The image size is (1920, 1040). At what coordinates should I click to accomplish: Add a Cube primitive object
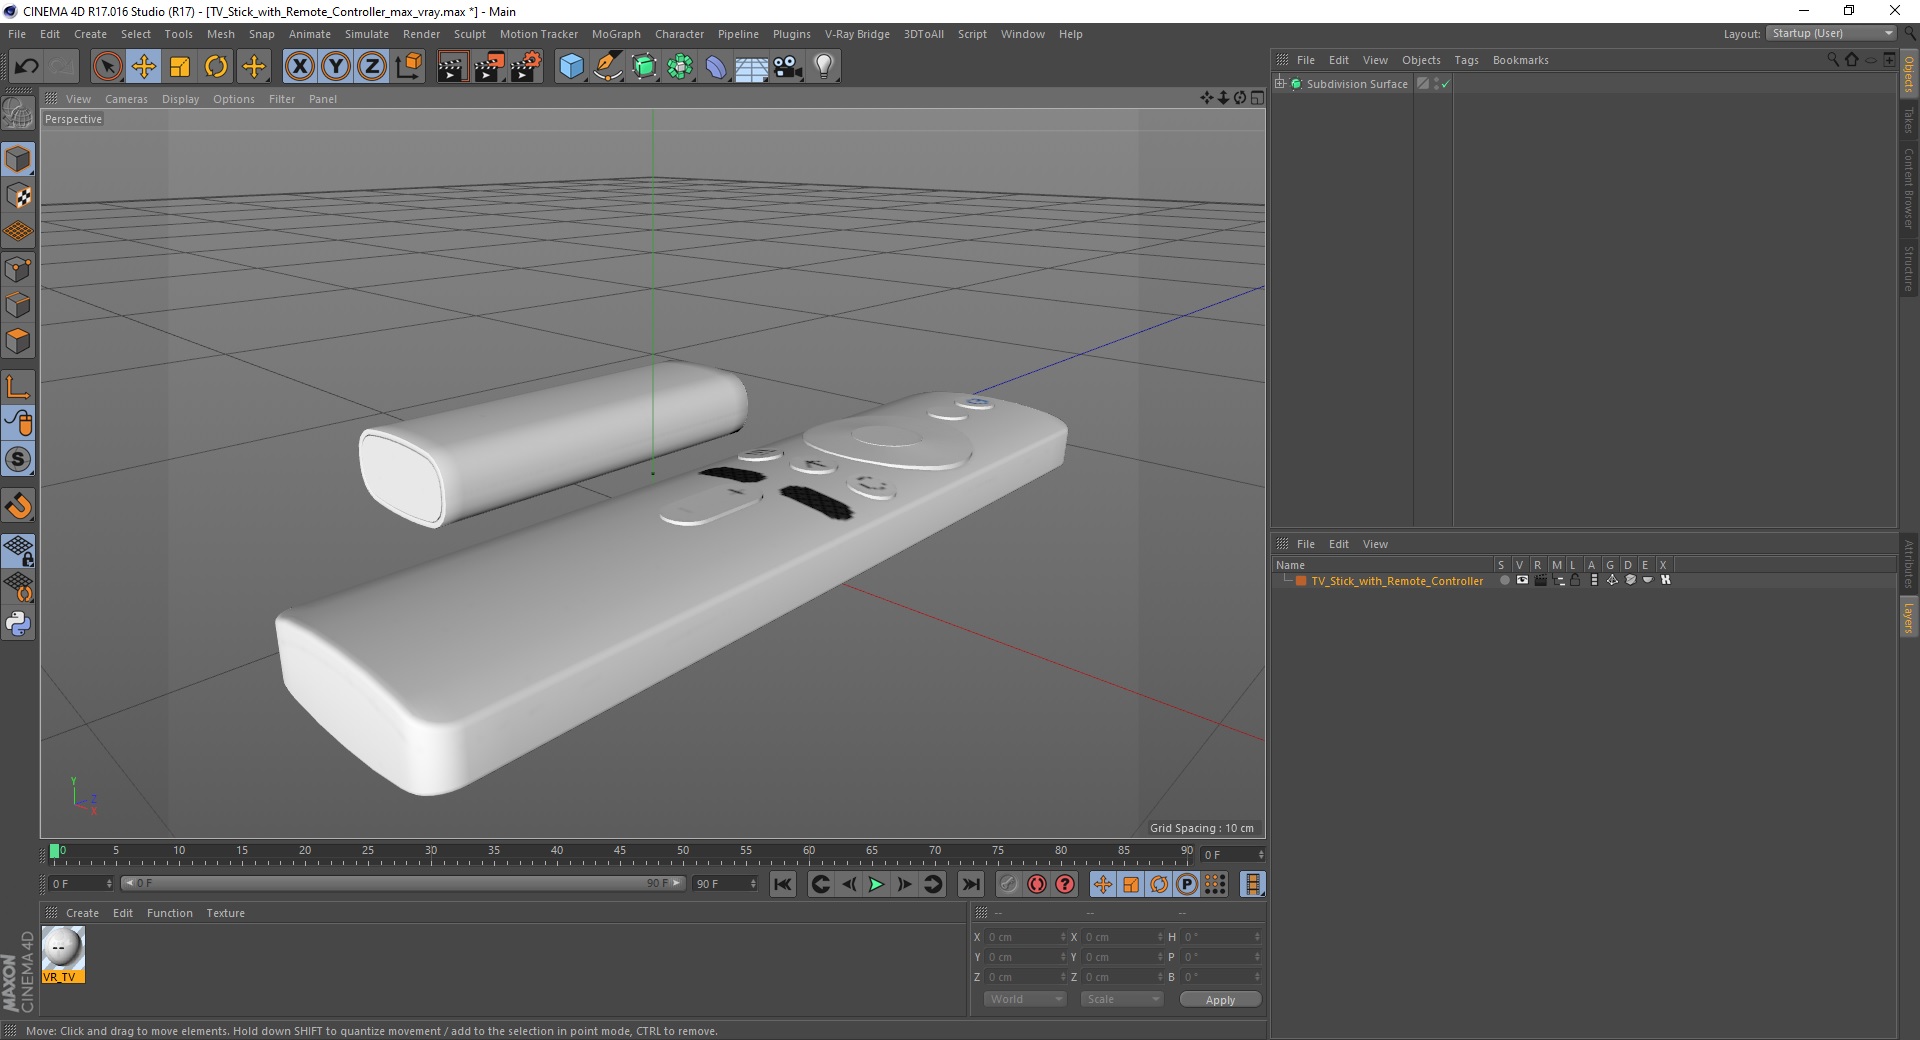[x=571, y=67]
